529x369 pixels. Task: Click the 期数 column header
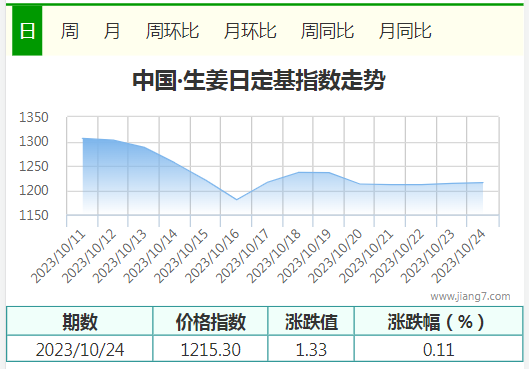tap(80, 321)
